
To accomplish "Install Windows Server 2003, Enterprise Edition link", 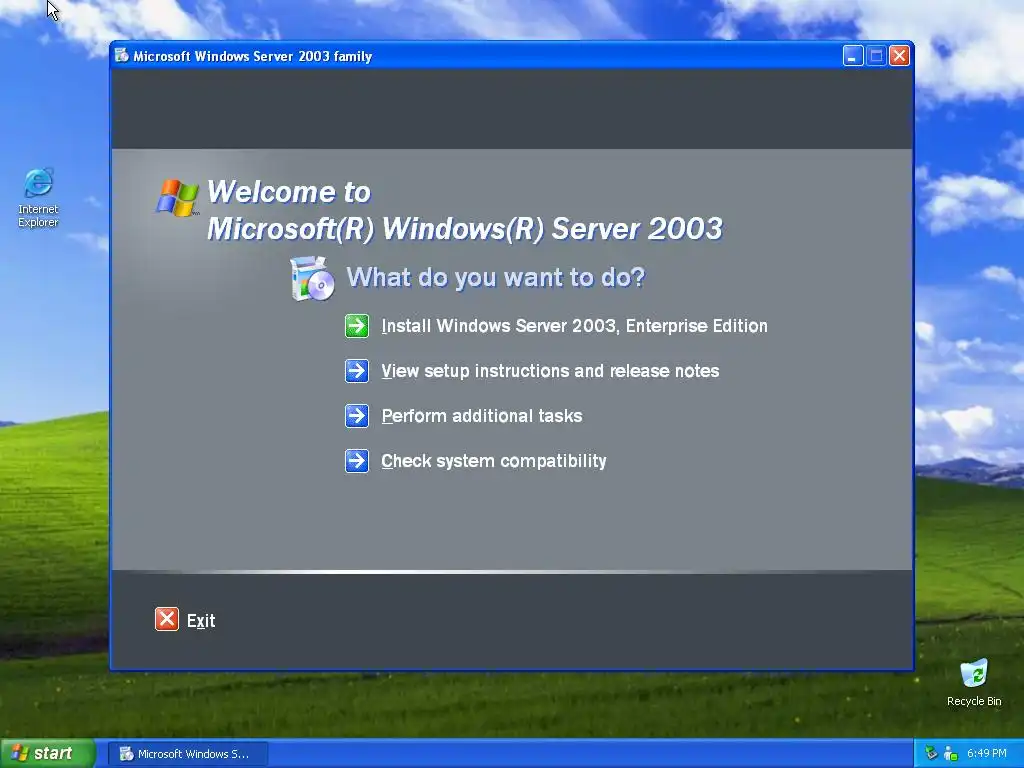I will coord(574,326).
